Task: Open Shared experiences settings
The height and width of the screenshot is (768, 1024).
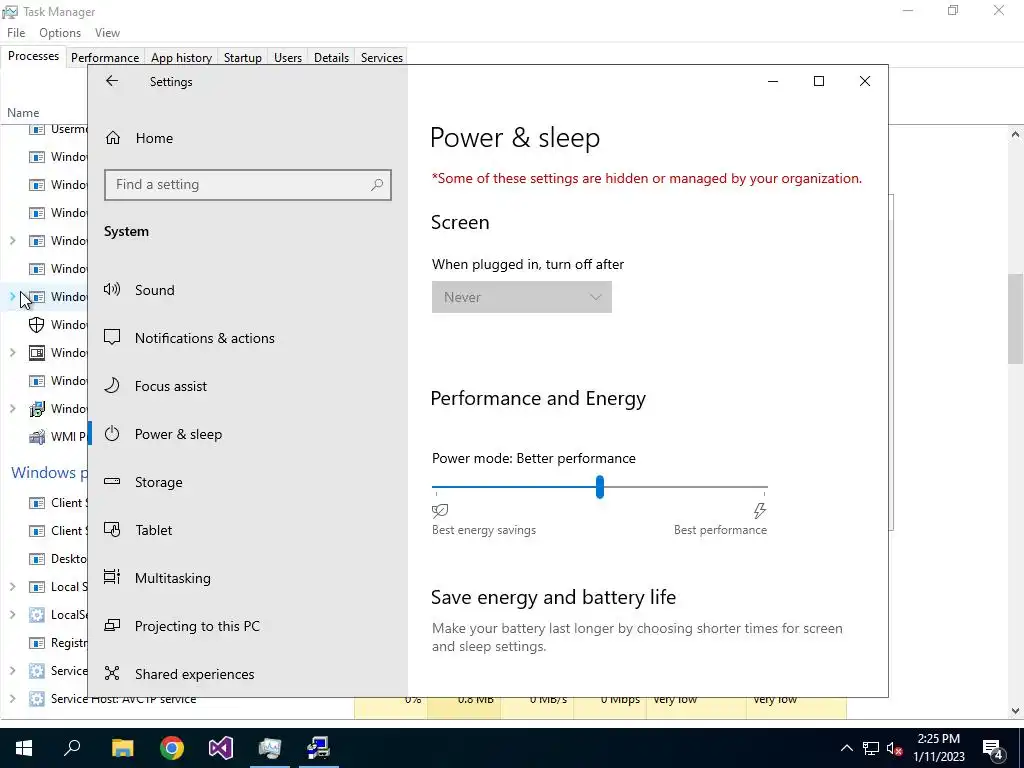Action: click(194, 674)
